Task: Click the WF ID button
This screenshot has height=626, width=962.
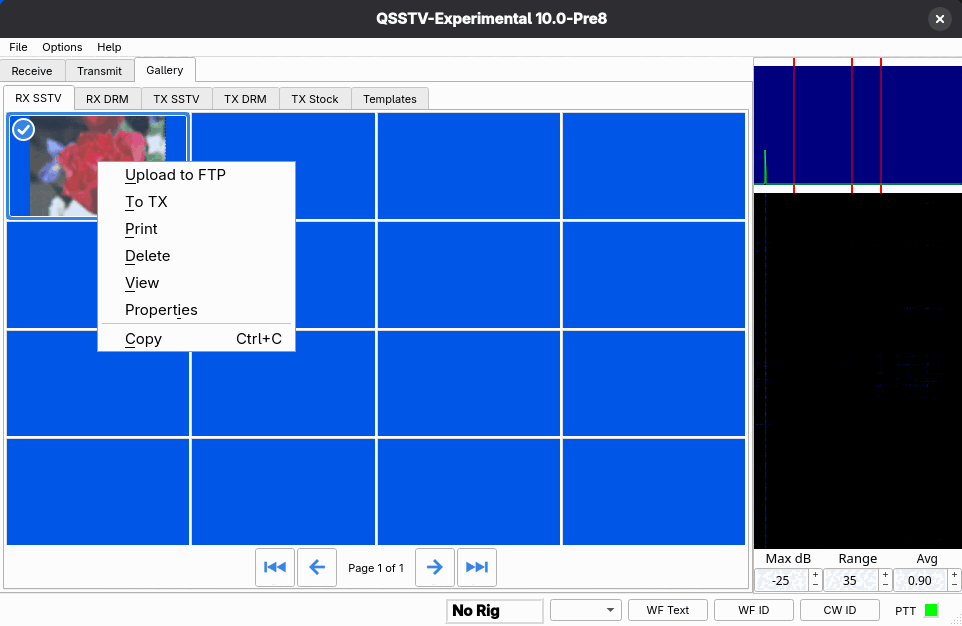Action: (753, 610)
